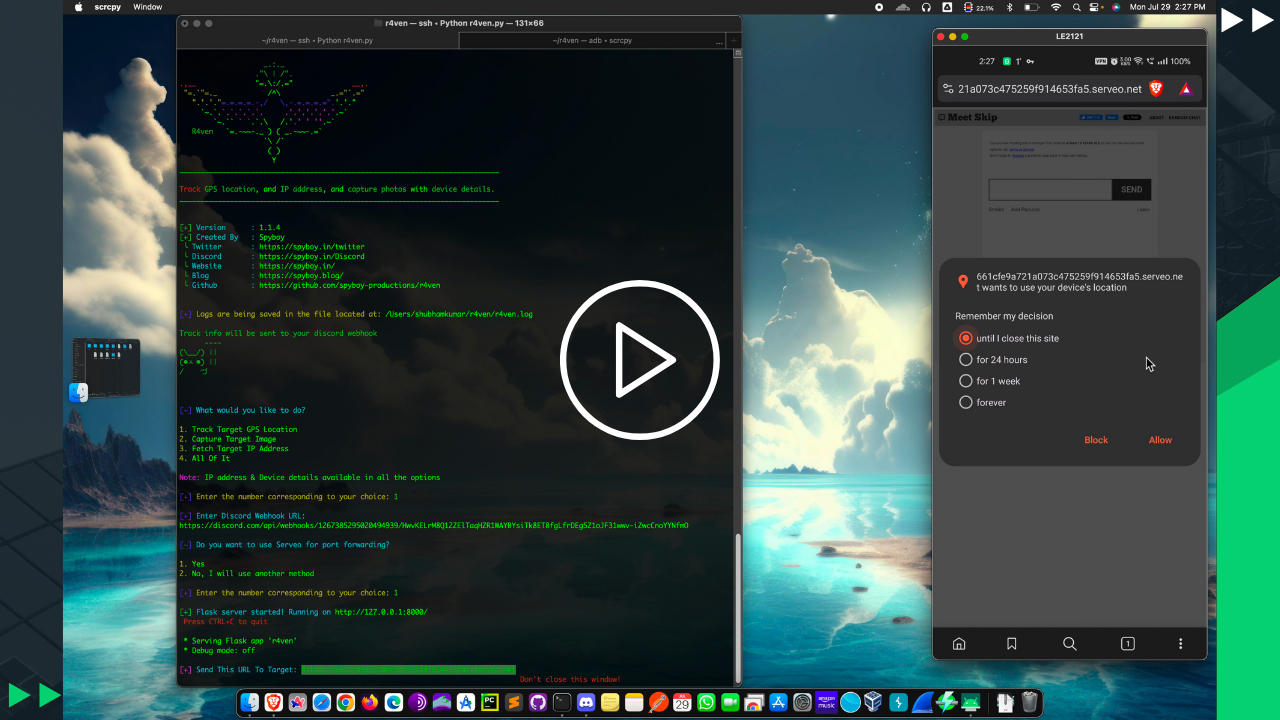Launch Brave browser from the Dock
1280x720 pixels.
(274, 703)
